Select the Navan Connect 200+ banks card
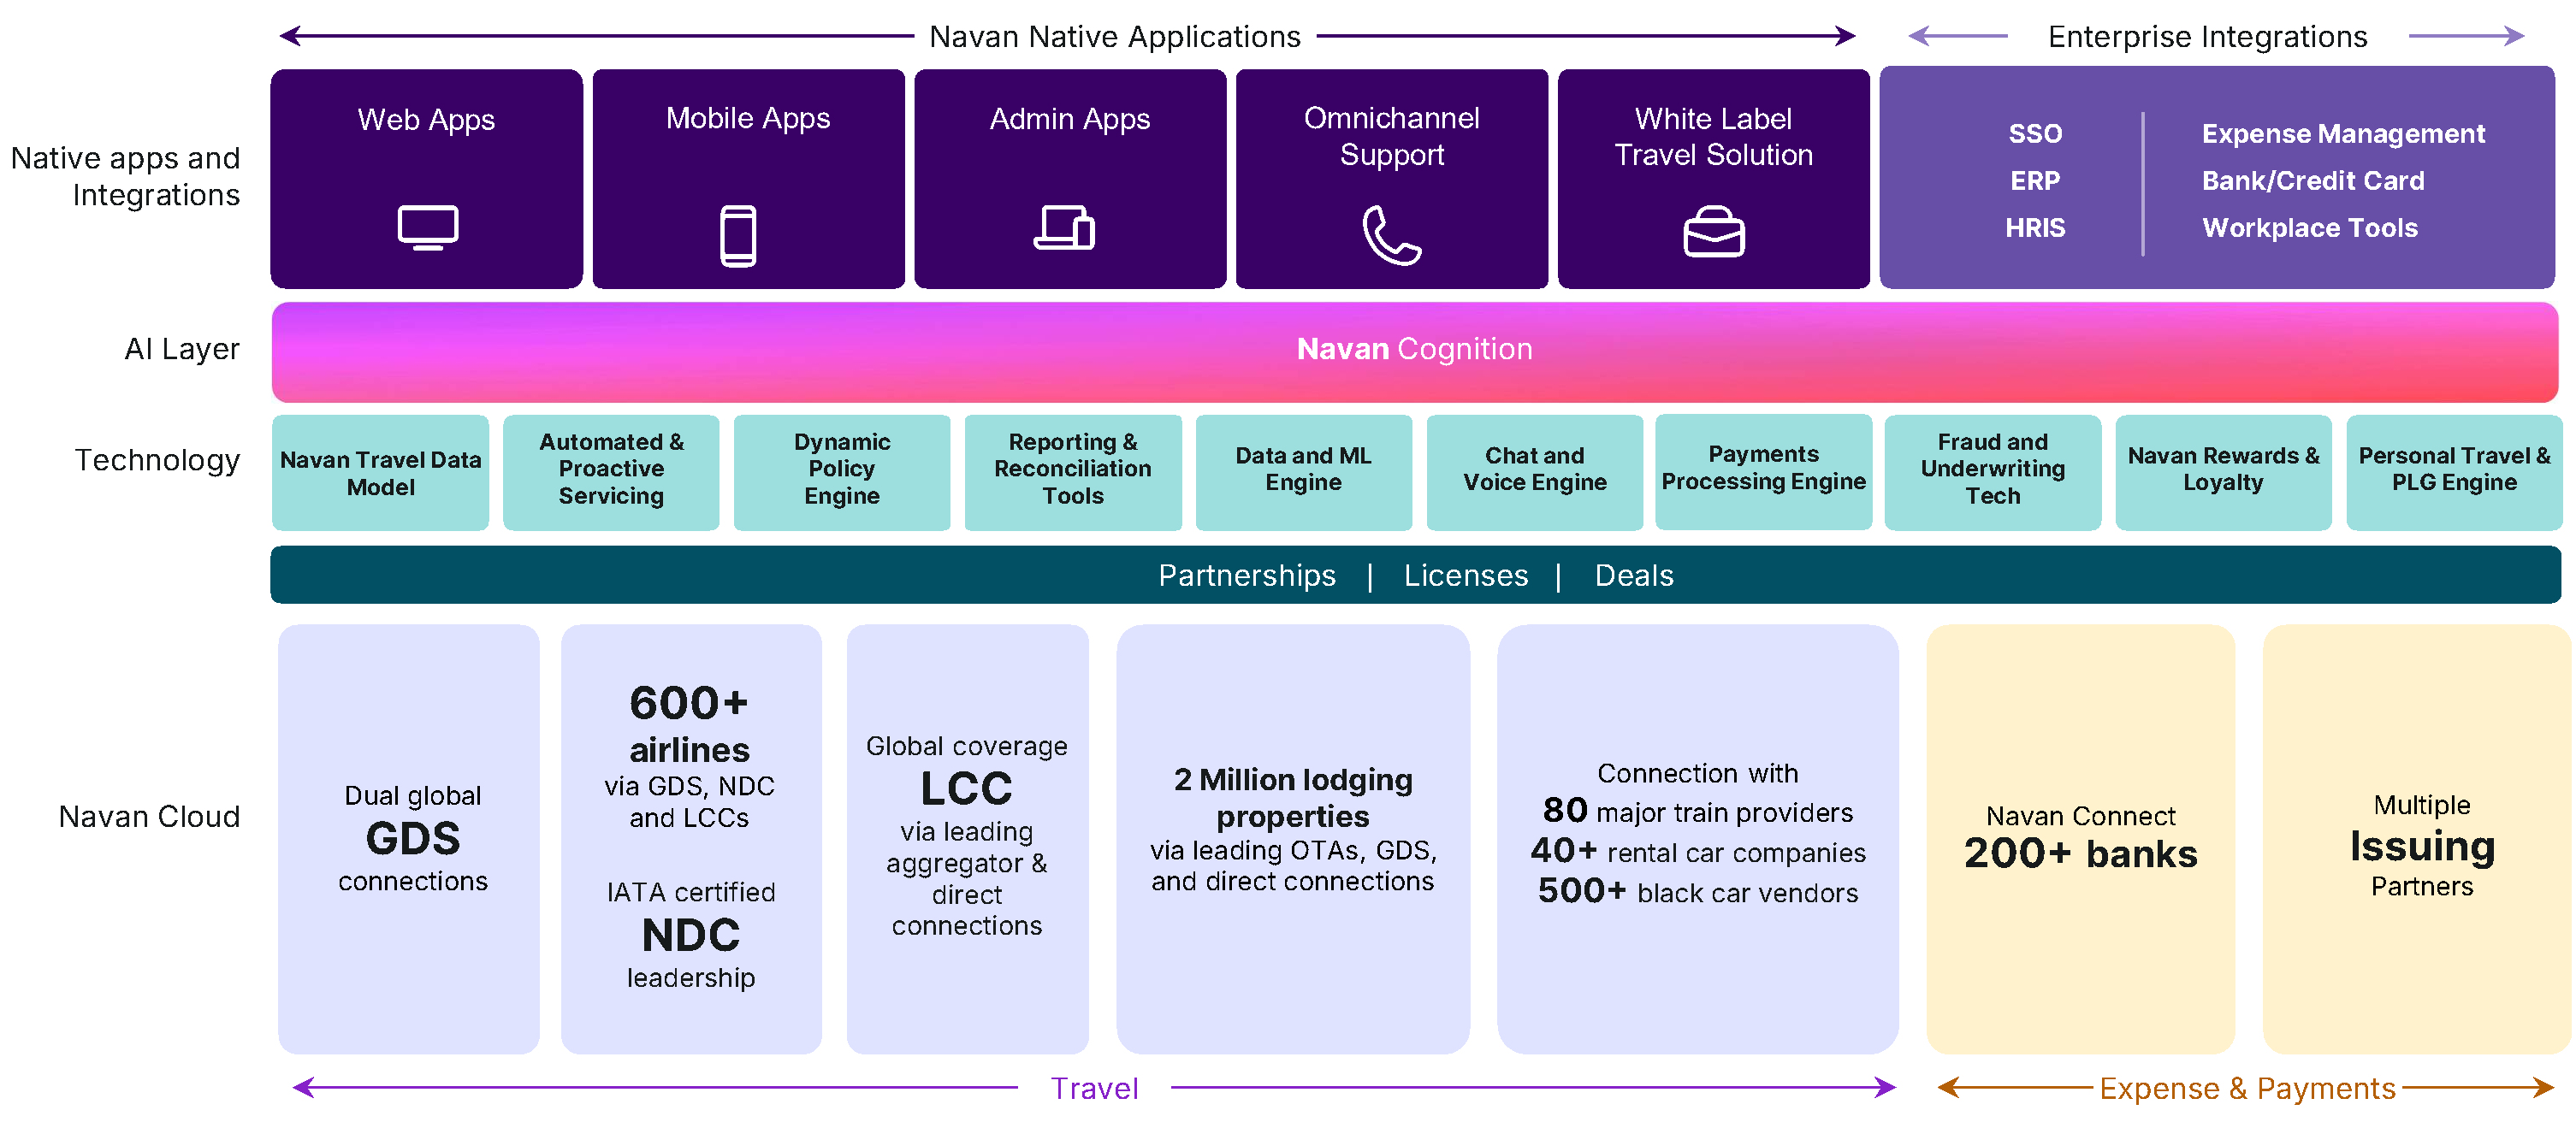Viewport: 2576px width, 1122px height. click(2080, 839)
